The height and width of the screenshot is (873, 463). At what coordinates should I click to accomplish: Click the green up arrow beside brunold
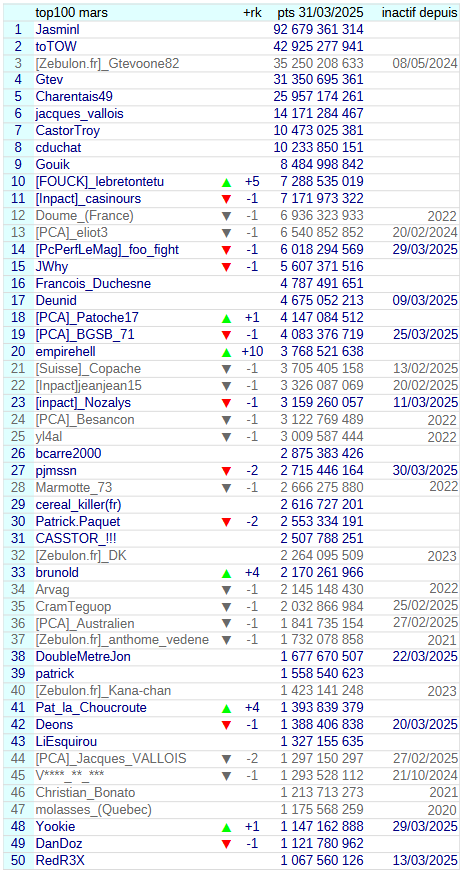tap(226, 573)
